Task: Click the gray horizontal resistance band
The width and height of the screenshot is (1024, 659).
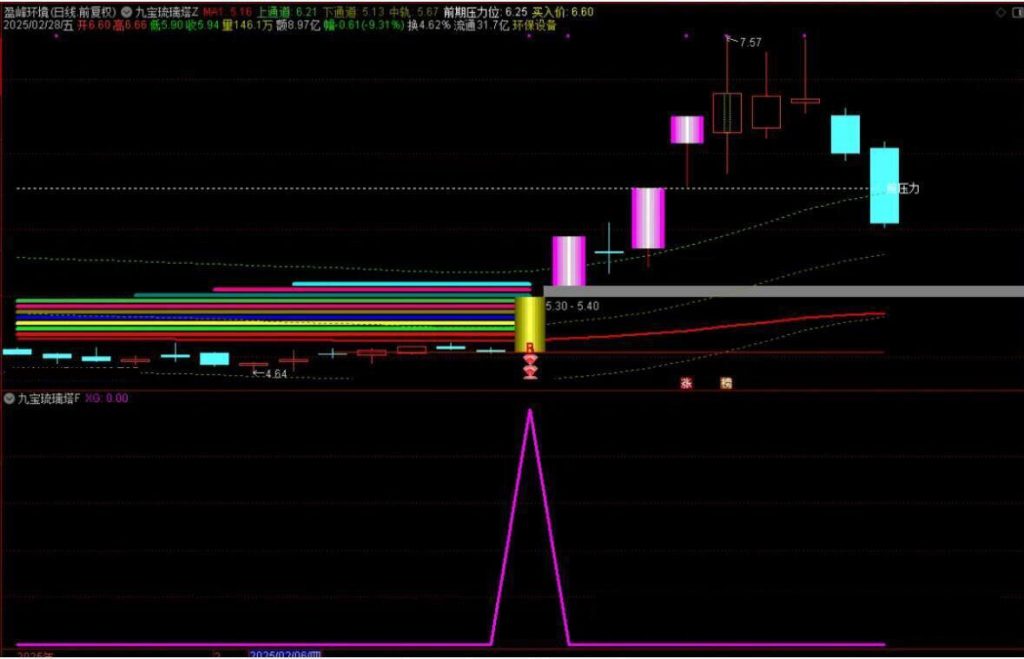Action: coord(780,291)
